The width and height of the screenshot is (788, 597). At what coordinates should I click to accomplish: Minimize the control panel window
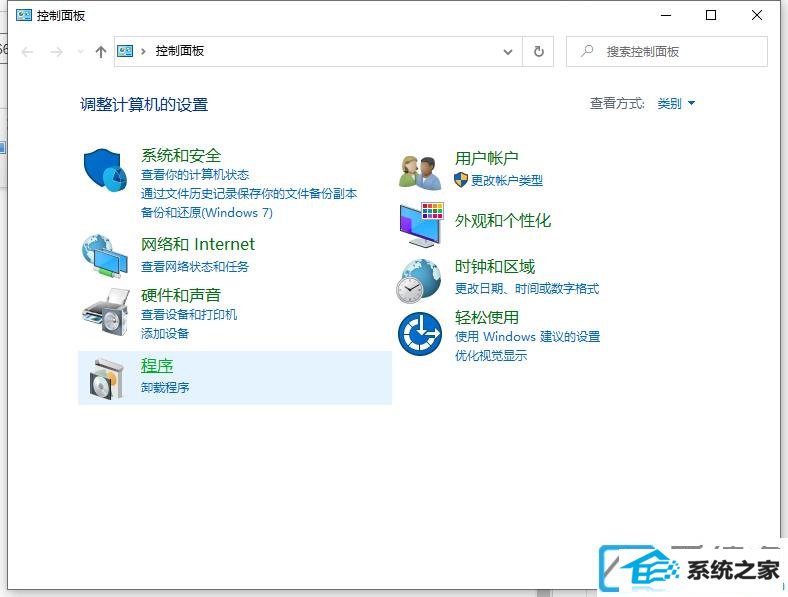666,16
